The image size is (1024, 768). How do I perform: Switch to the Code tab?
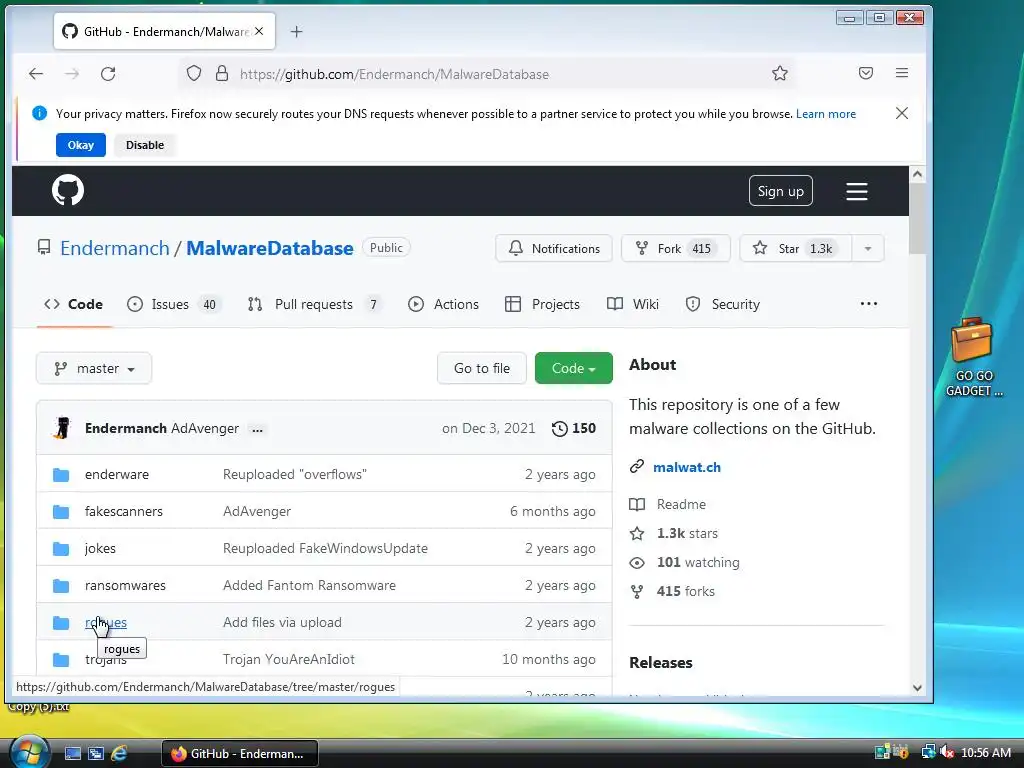click(73, 304)
